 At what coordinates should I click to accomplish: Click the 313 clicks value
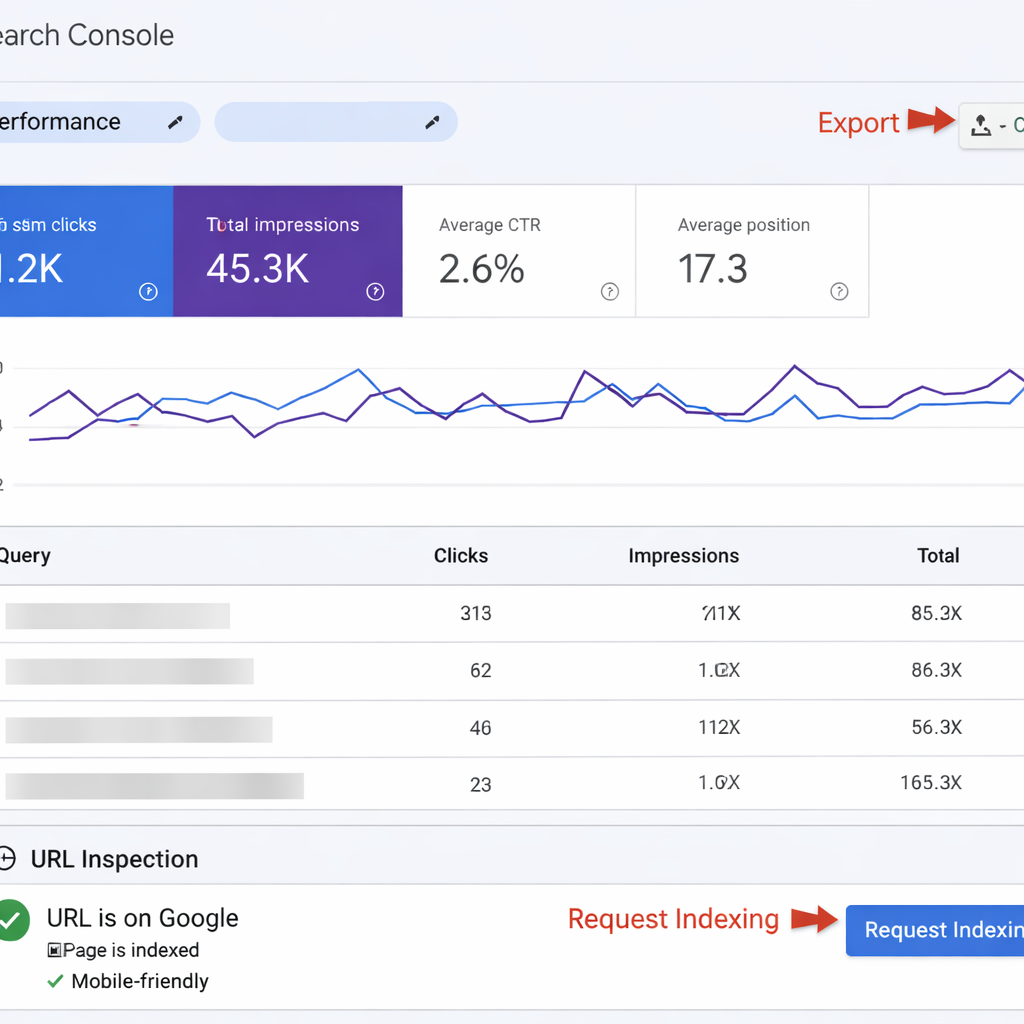click(475, 613)
